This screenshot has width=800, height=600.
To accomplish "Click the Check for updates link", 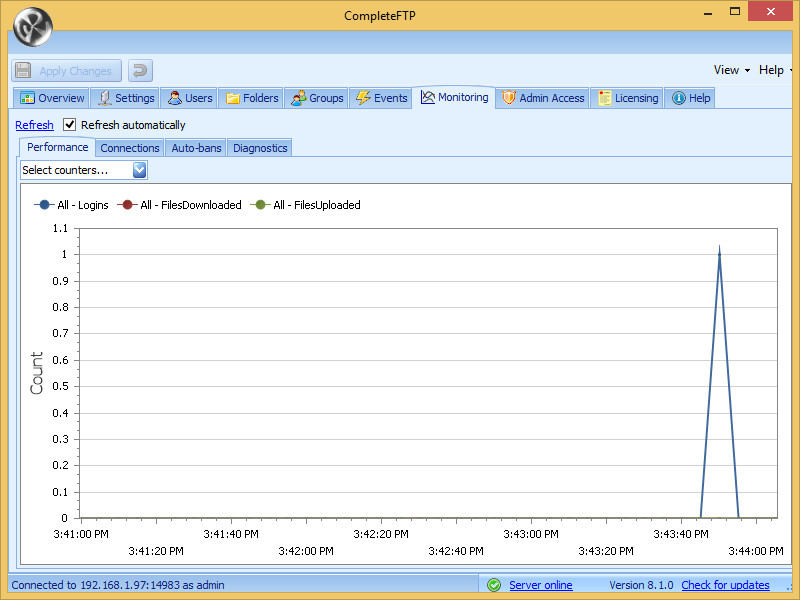I will coord(725,585).
